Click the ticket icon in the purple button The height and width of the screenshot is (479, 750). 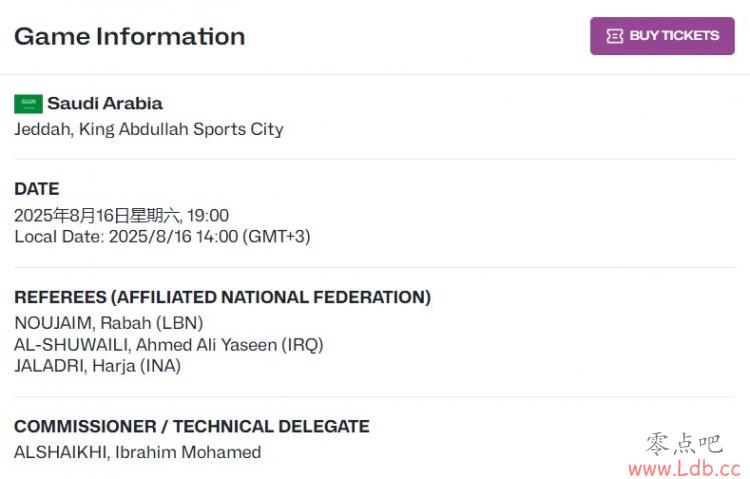coord(615,36)
